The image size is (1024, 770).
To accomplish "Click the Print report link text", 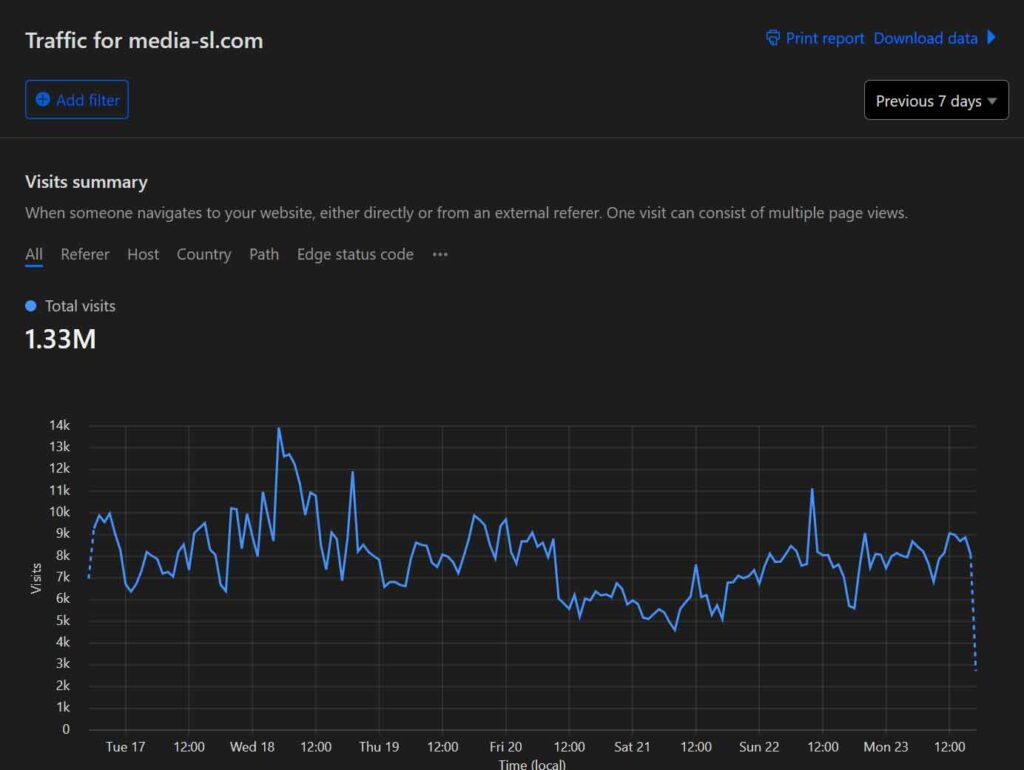I will point(825,38).
